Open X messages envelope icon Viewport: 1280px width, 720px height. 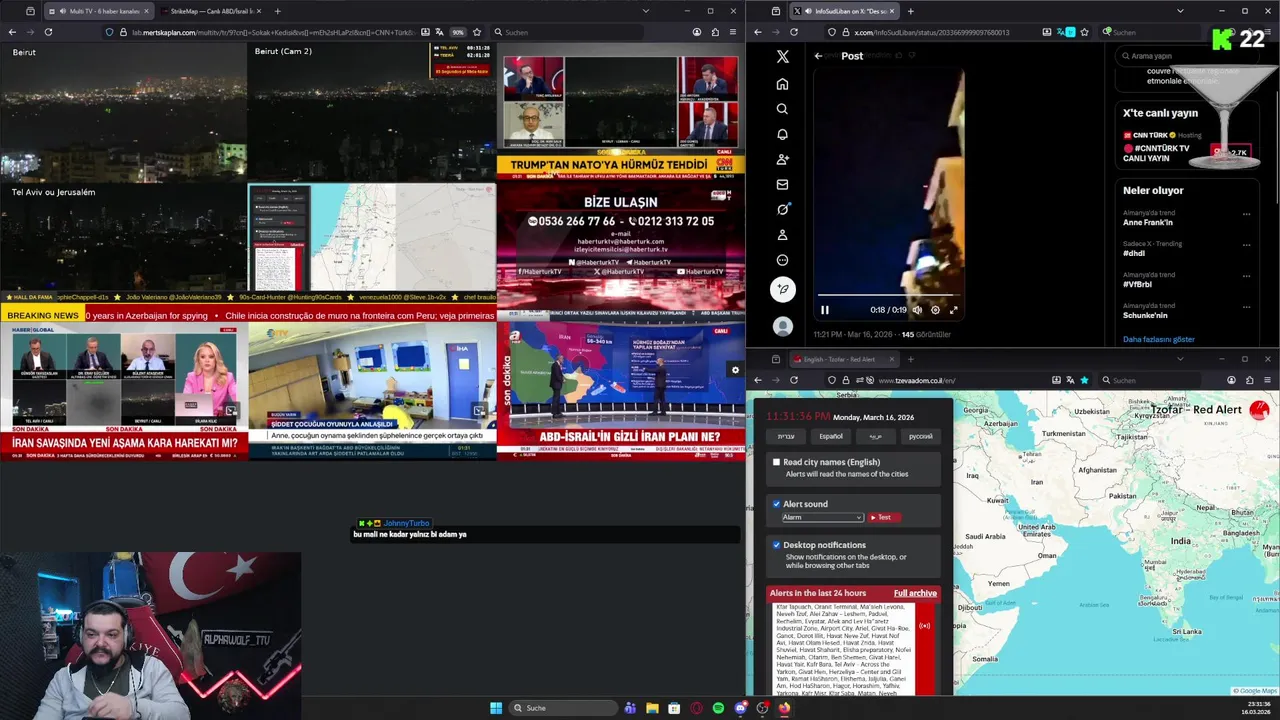pyautogui.click(x=782, y=184)
